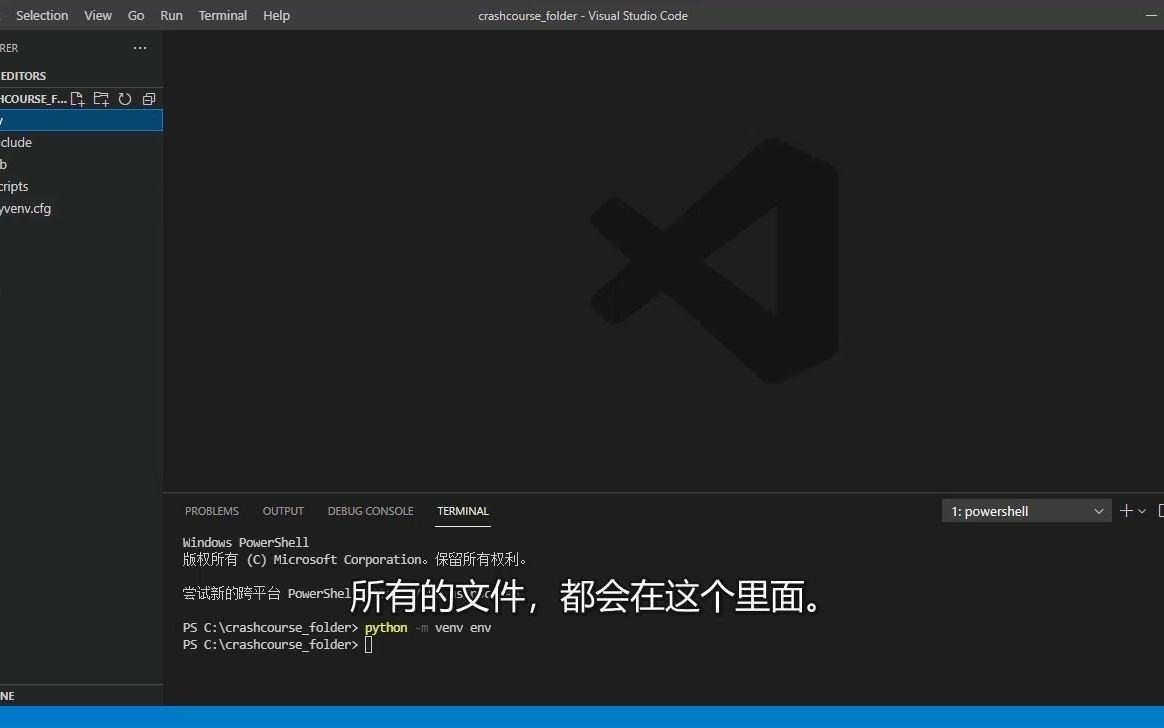Open the Explorer More Actions menu
This screenshot has height=728, width=1164.
[x=139, y=47]
